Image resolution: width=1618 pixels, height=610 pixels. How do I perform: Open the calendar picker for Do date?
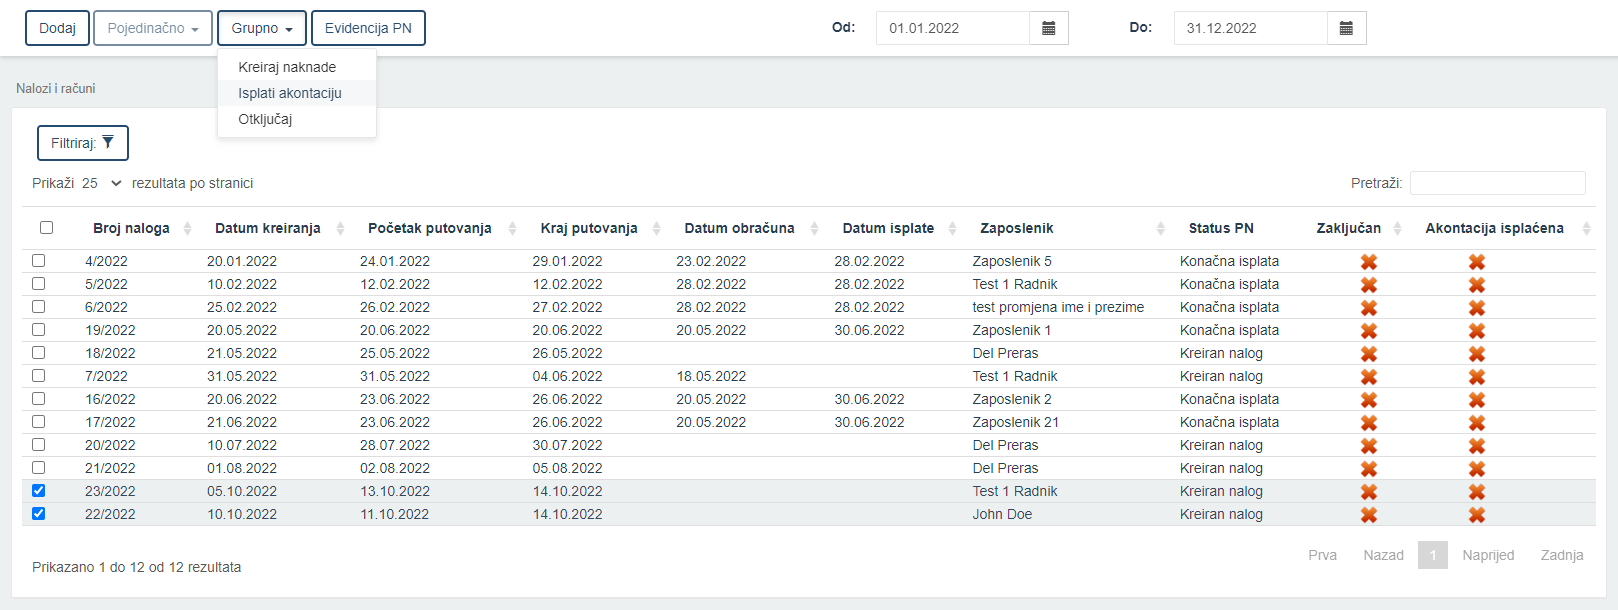(1346, 28)
